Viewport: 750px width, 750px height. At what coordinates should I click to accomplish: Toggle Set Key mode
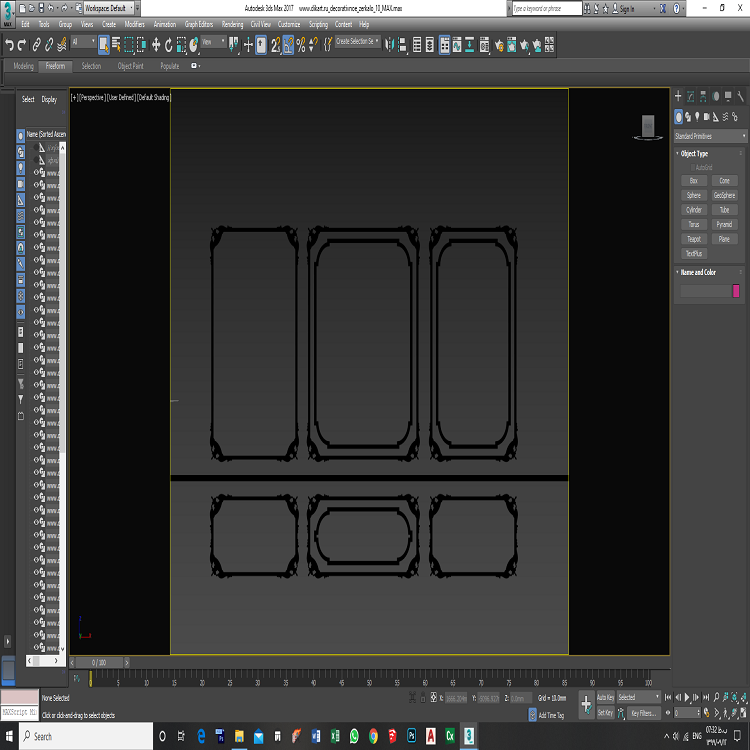(605, 713)
